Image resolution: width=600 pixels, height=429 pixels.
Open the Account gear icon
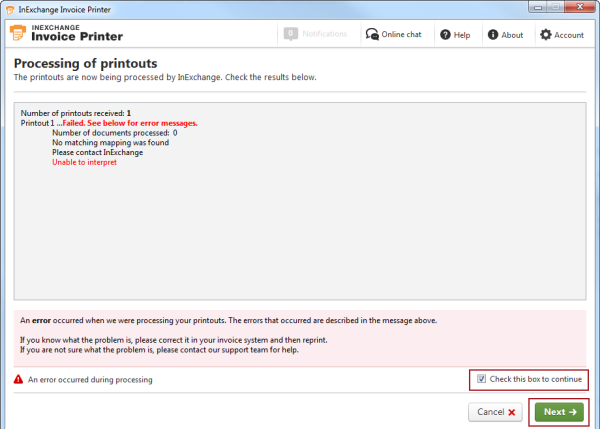(x=546, y=35)
